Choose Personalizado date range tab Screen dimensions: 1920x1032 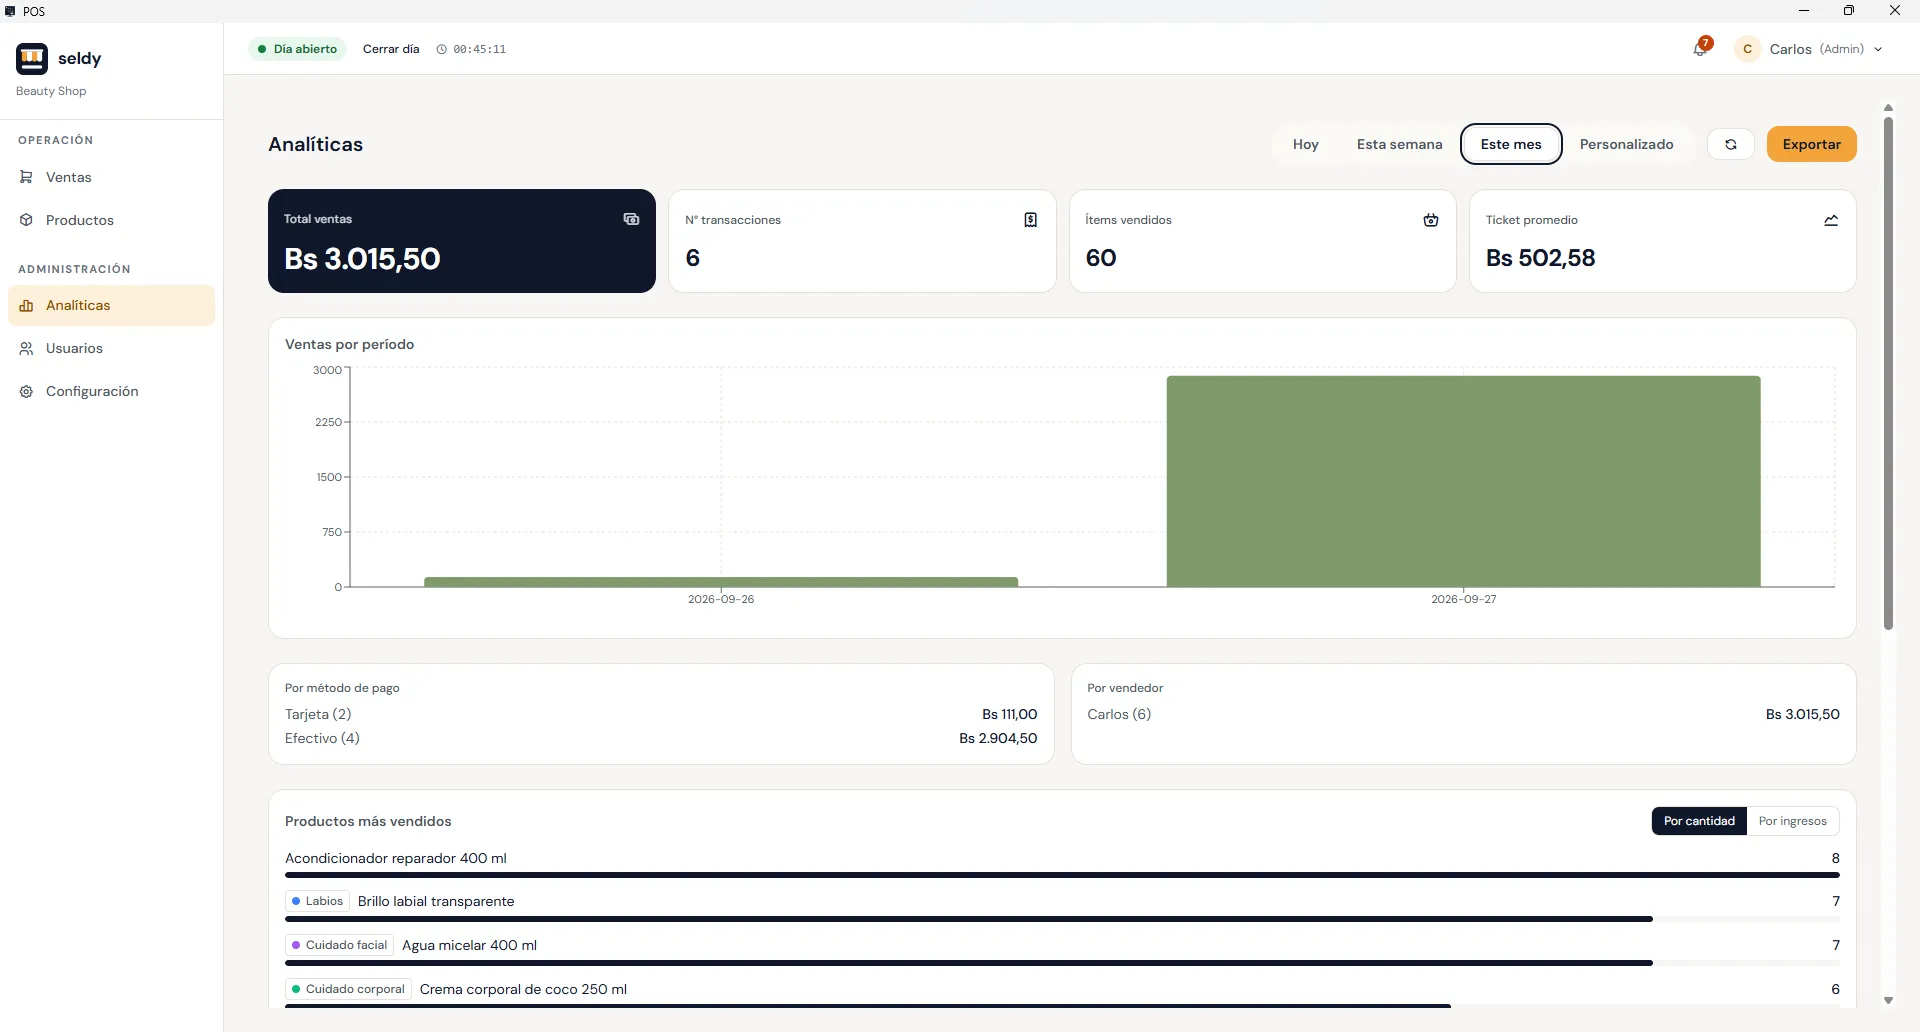1626,144
